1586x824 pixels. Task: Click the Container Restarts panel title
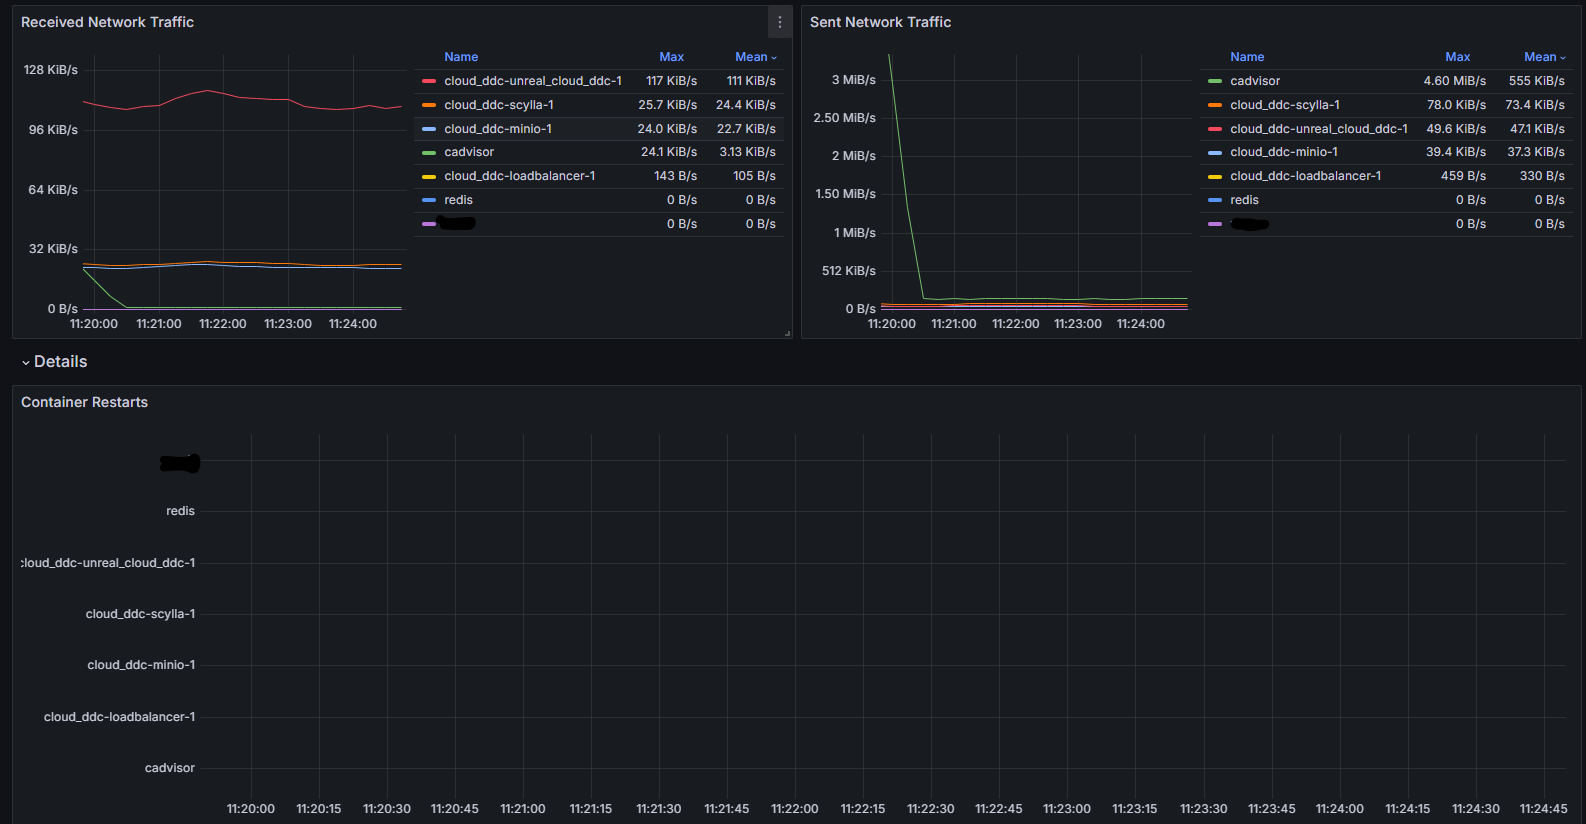pyautogui.click(x=84, y=402)
